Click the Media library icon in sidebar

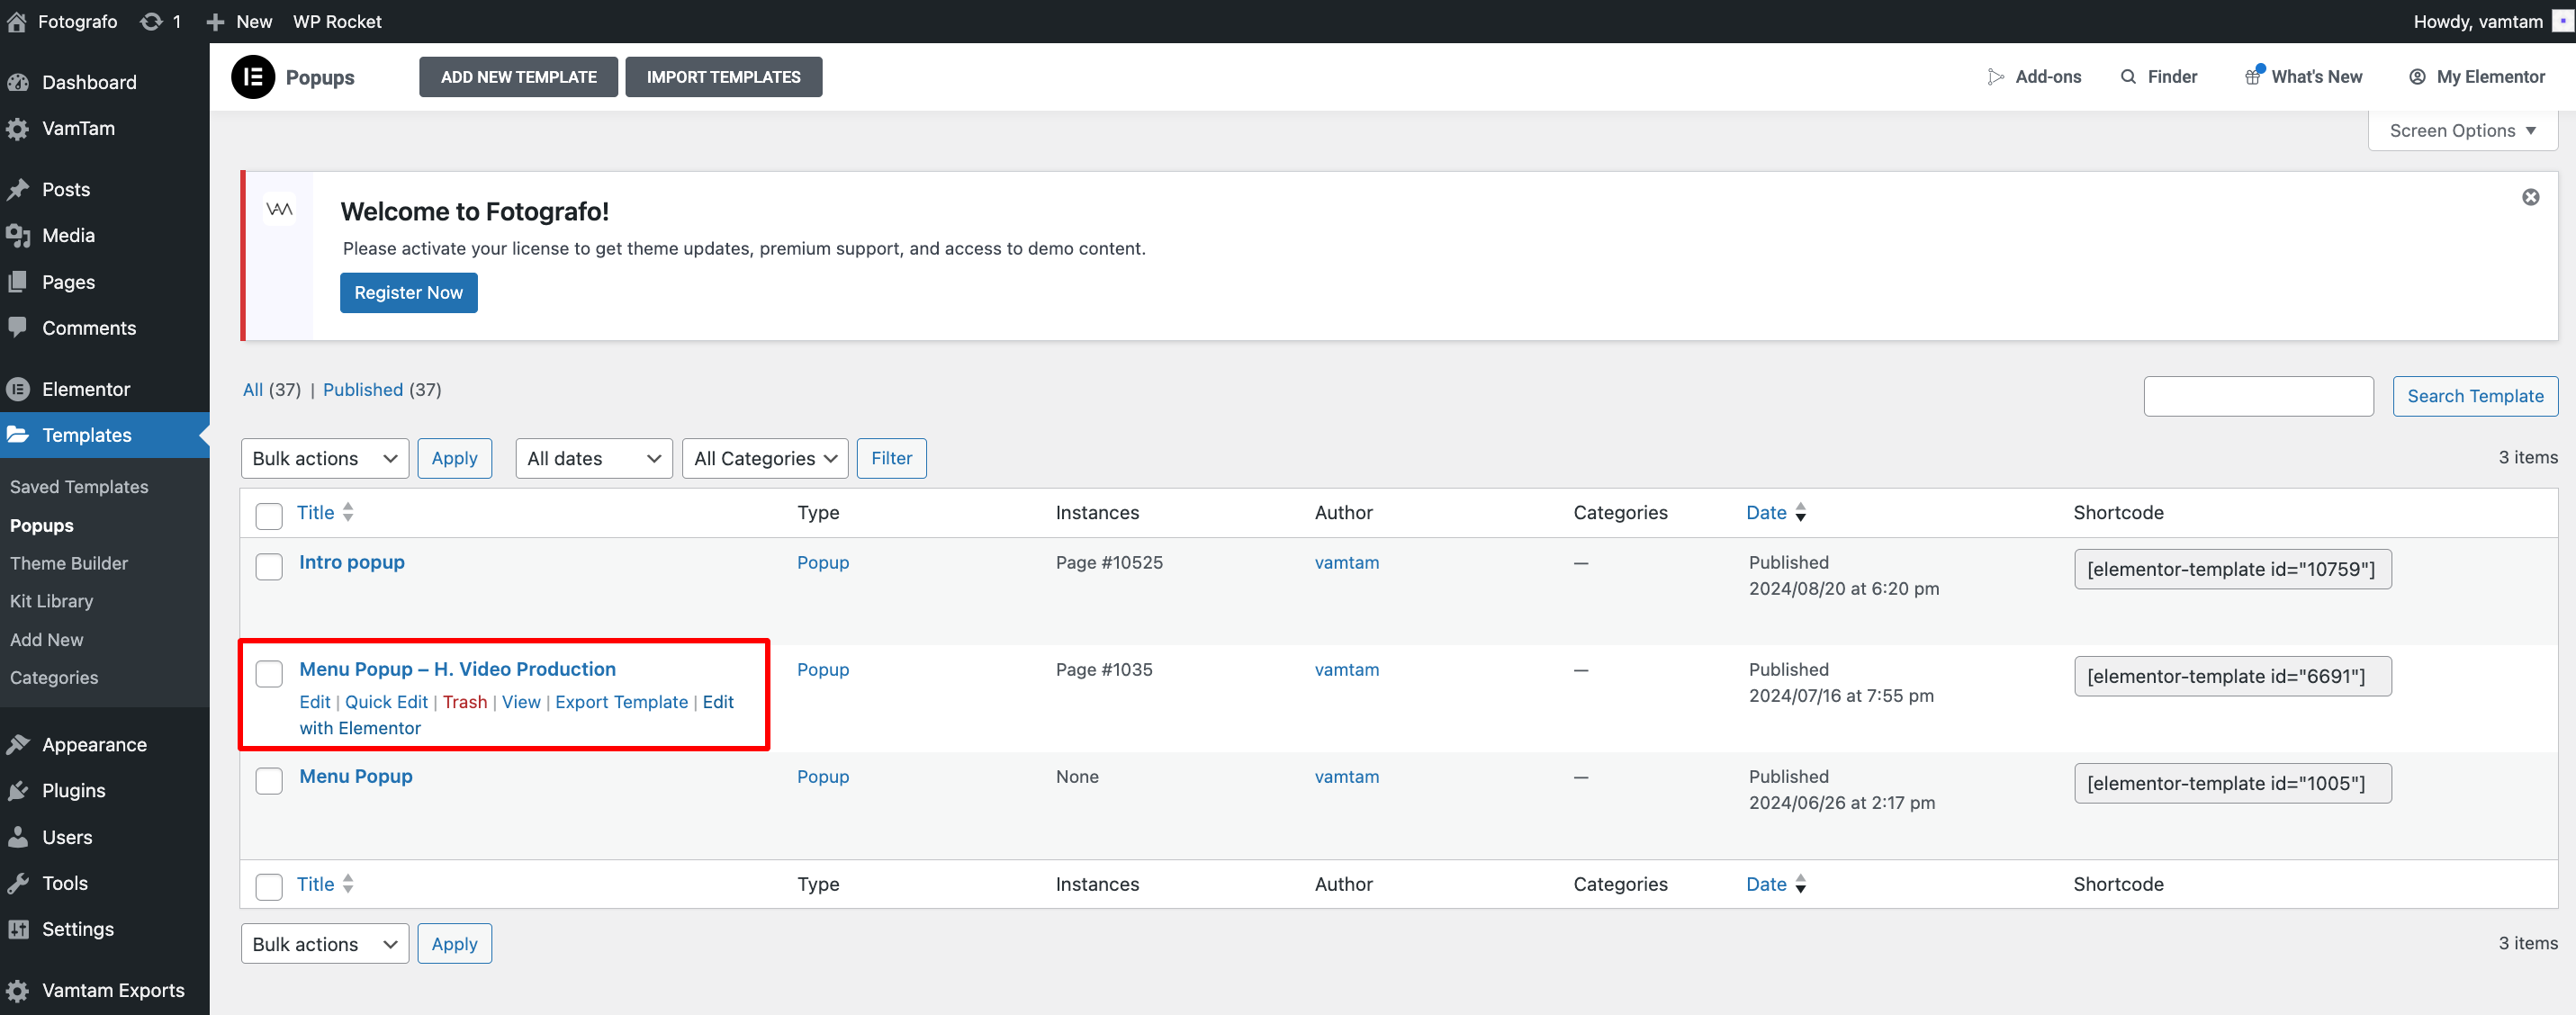click(x=18, y=235)
